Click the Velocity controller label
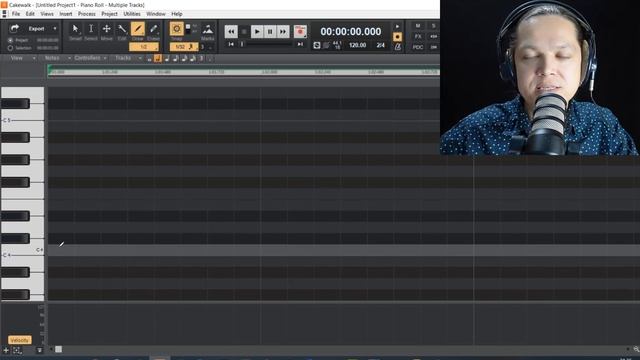Screen dimensions: 640x360 click(19, 340)
